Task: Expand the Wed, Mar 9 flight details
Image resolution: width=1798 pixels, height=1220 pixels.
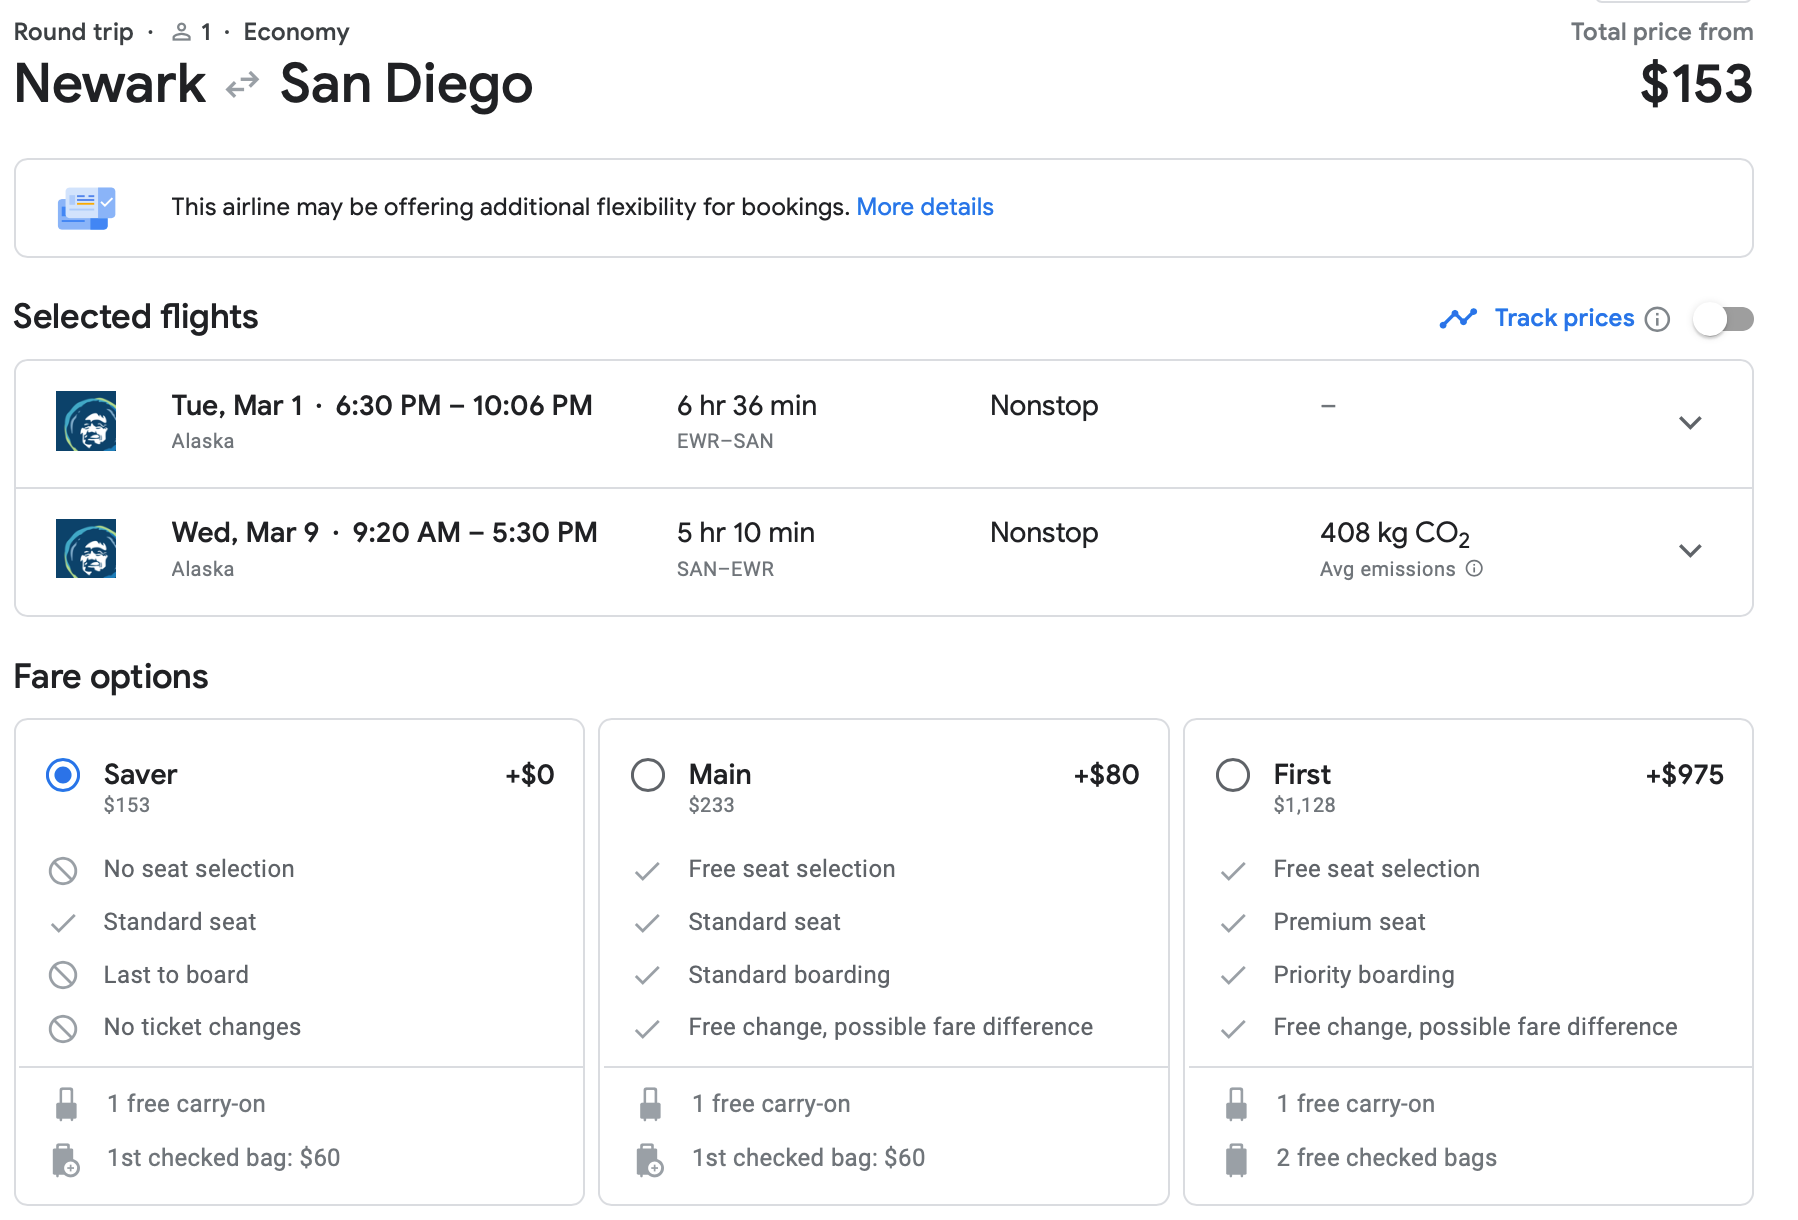Action: pos(1690,551)
